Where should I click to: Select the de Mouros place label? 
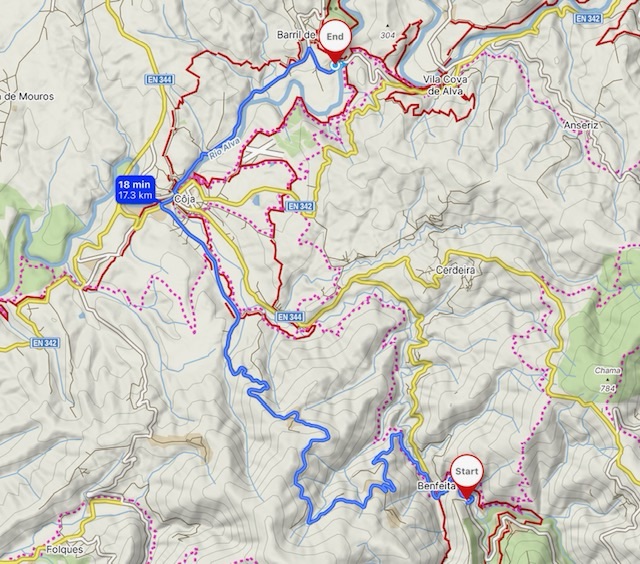[x=27, y=97]
